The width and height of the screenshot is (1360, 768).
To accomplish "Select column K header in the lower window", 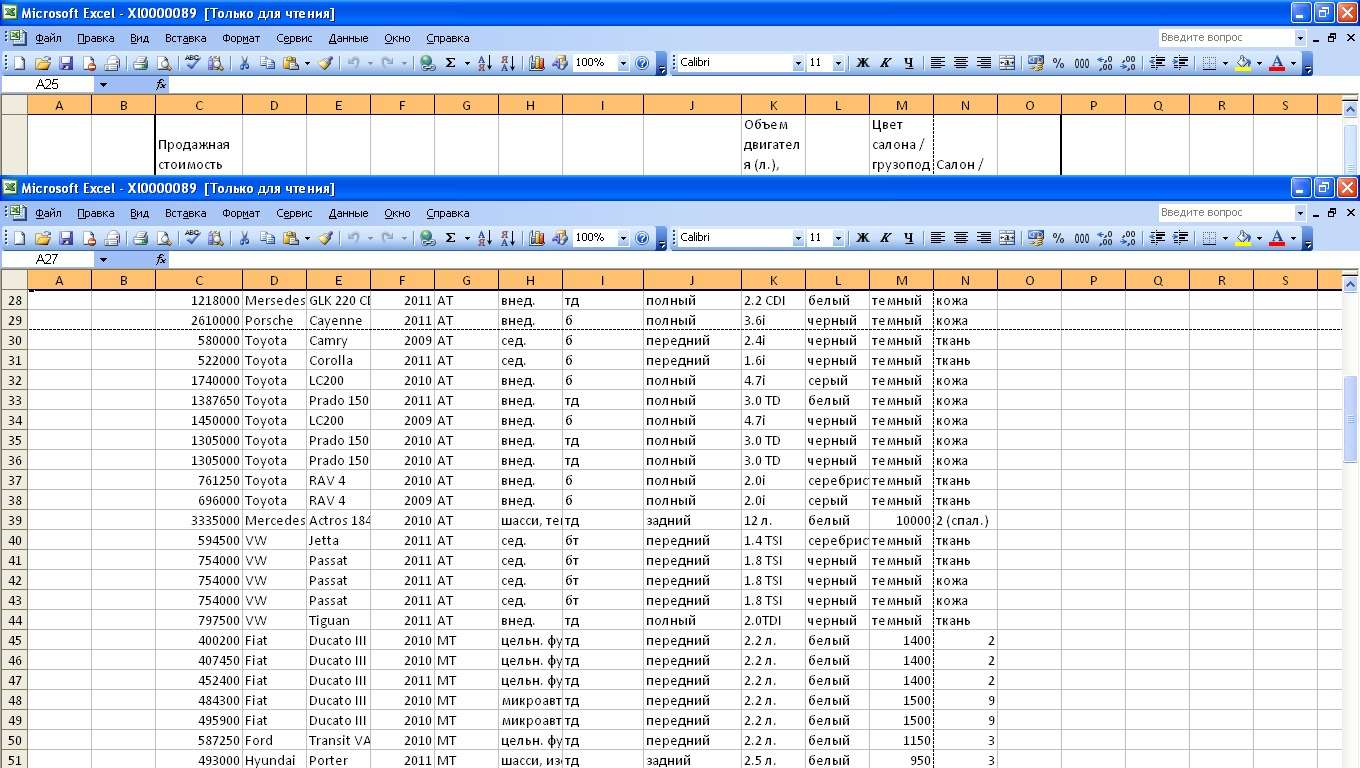I will pos(773,280).
